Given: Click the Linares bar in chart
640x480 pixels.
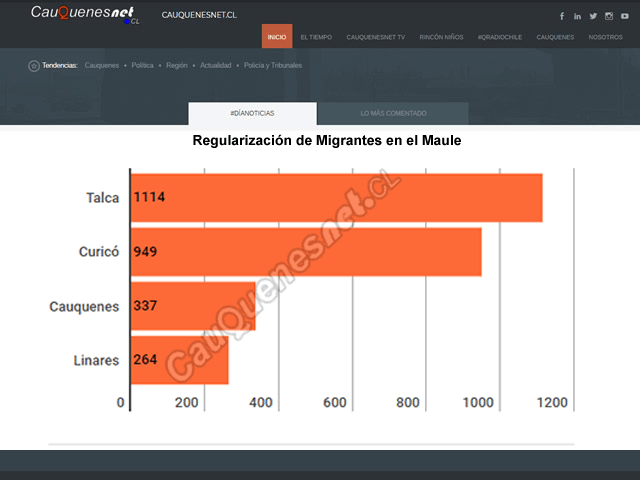Looking at the screenshot, I should click(x=180, y=360).
